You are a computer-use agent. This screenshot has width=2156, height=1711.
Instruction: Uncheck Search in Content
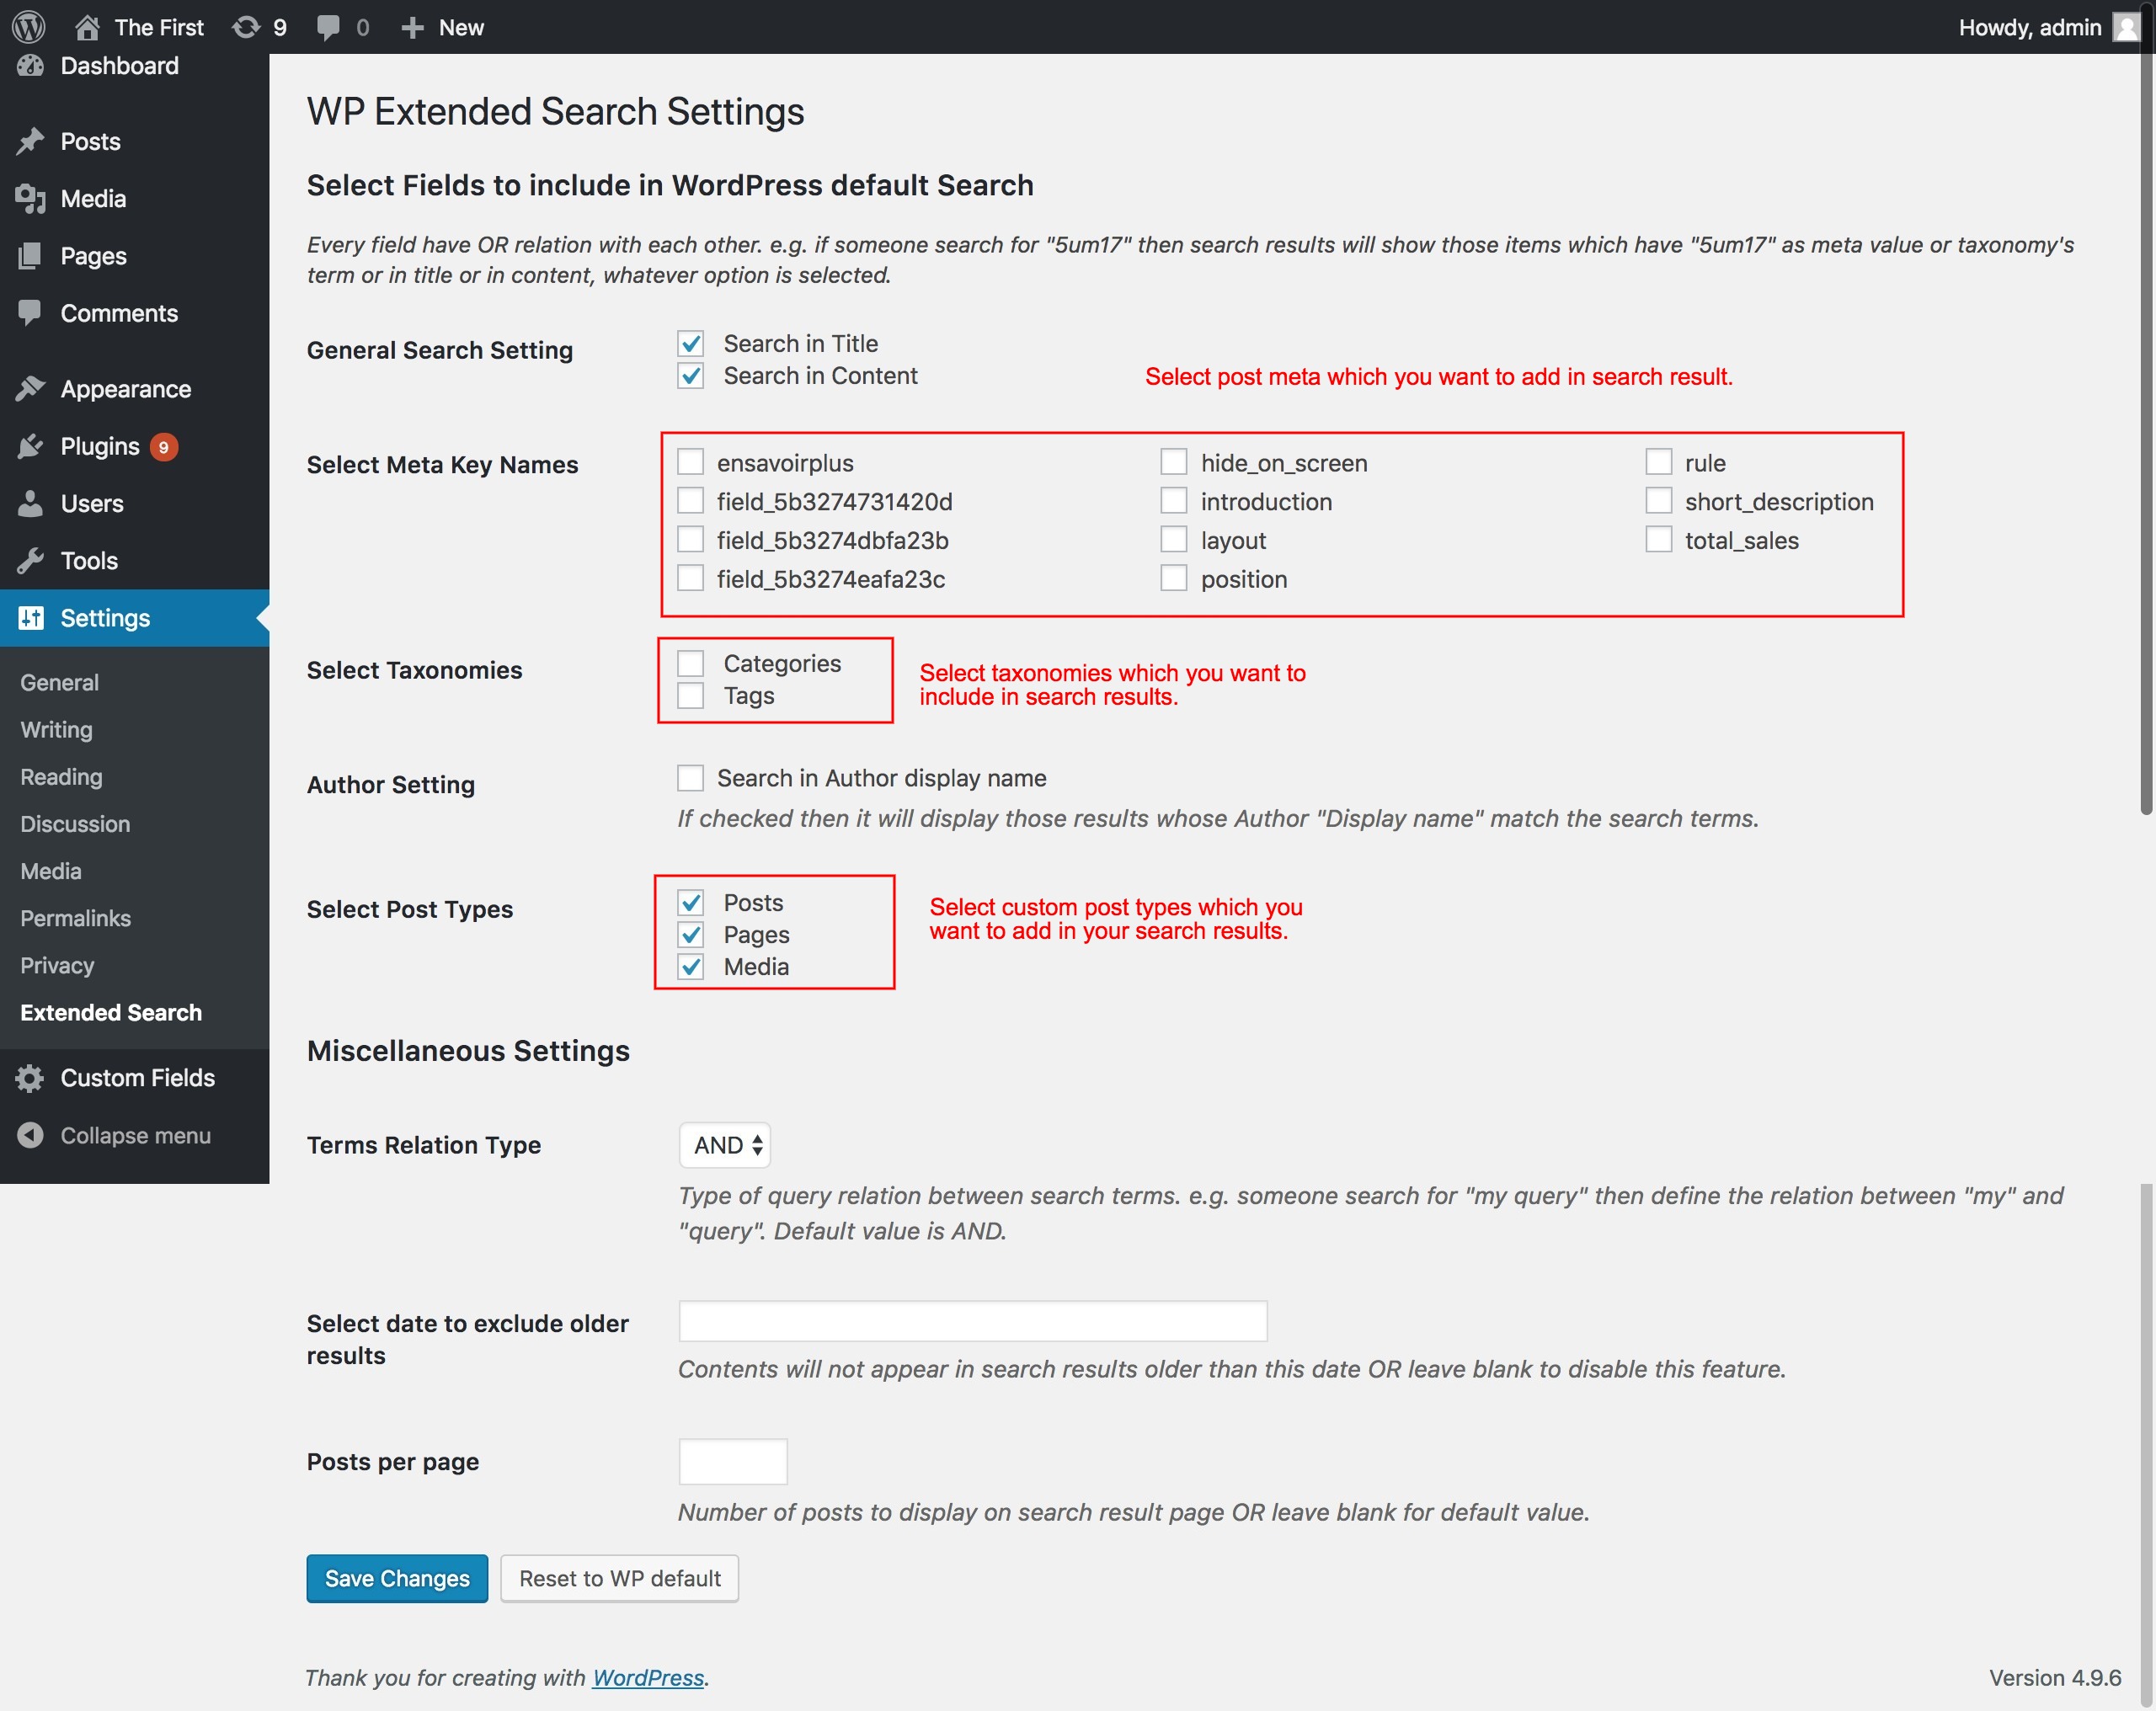(x=690, y=376)
